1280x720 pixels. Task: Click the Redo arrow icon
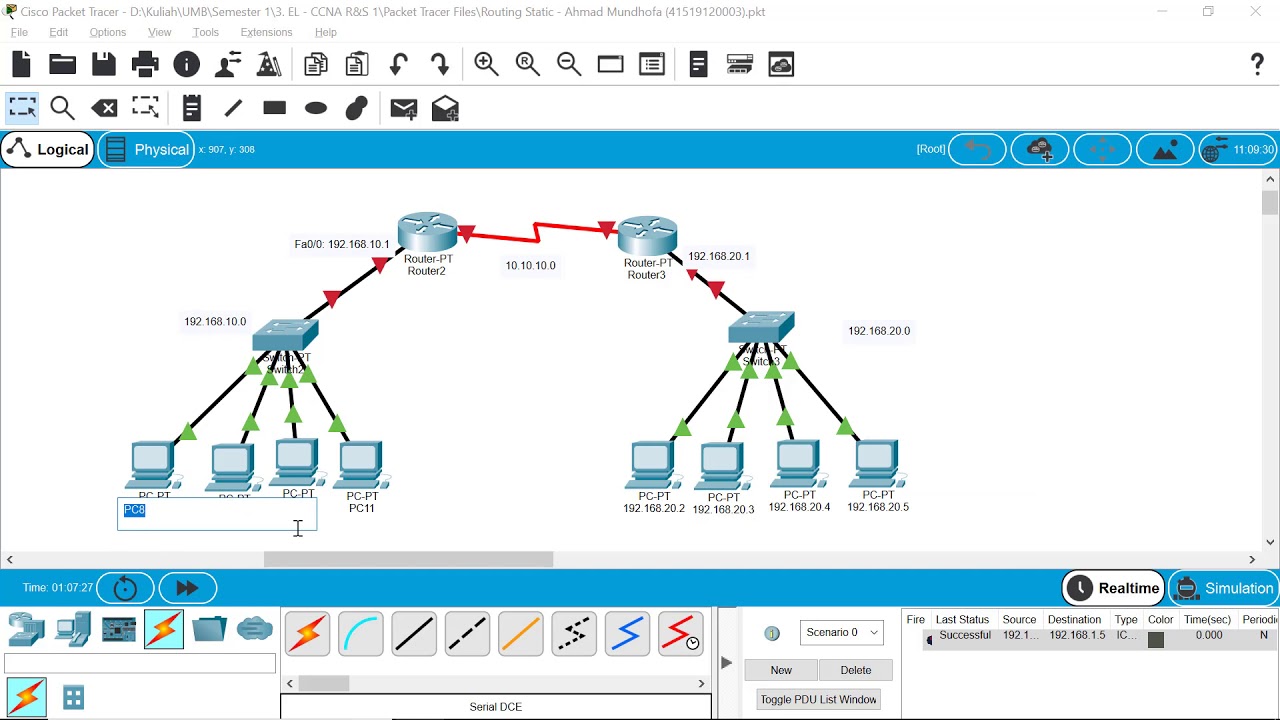[440, 65]
